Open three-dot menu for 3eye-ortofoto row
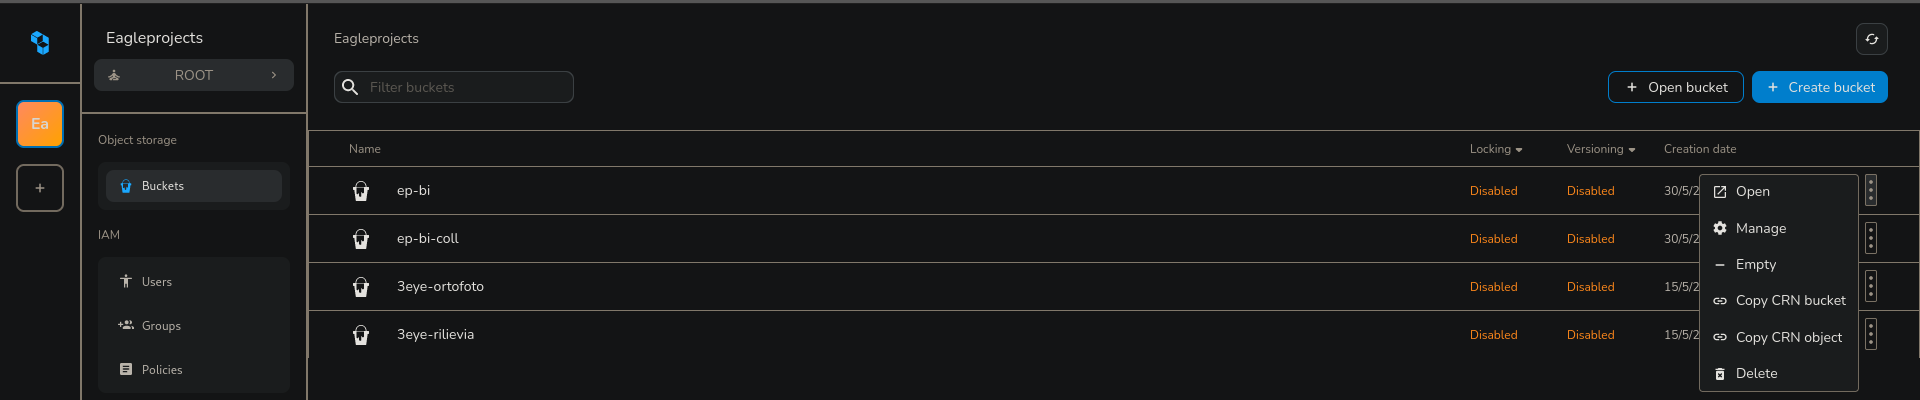 (1870, 286)
